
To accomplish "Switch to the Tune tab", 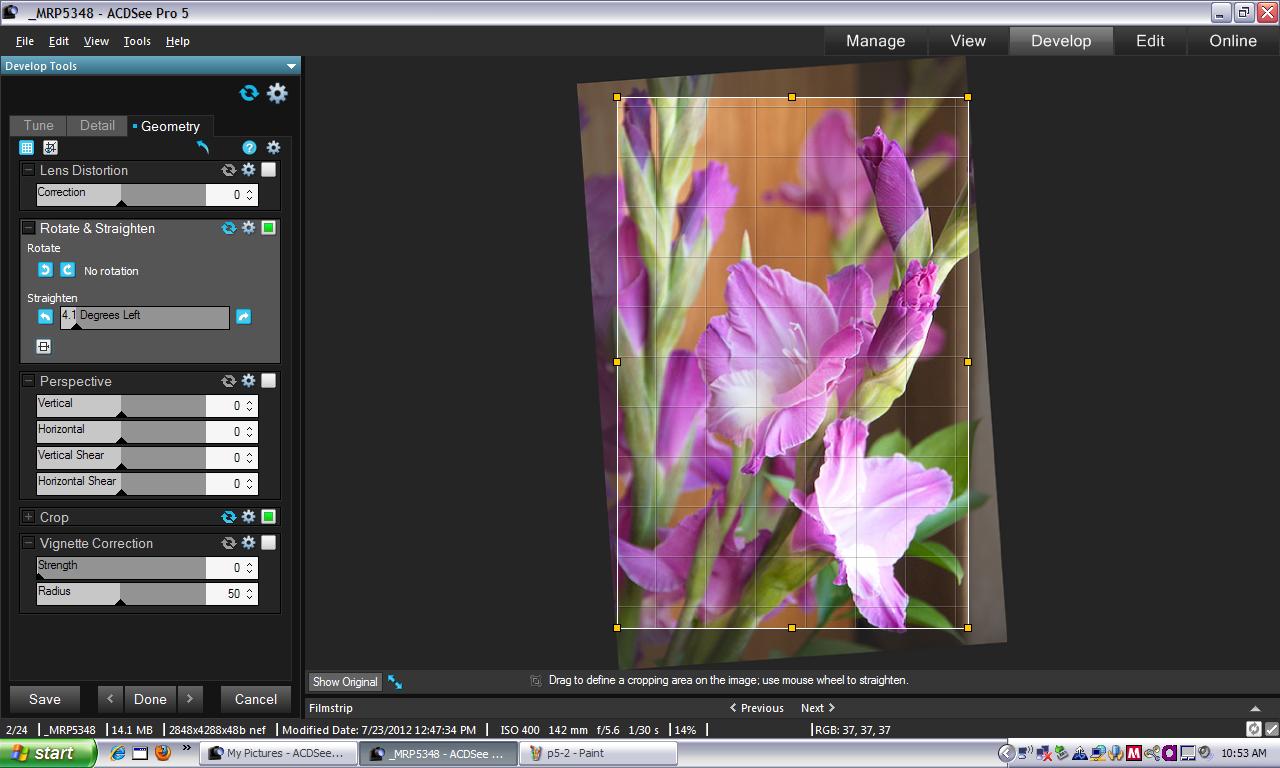I will click(x=38, y=126).
